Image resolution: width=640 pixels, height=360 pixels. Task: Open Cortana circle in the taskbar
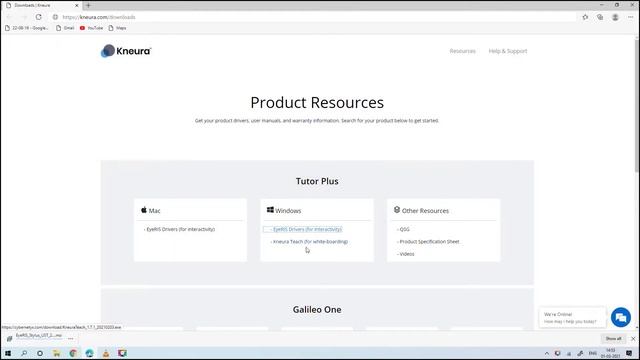pos(40,353)
